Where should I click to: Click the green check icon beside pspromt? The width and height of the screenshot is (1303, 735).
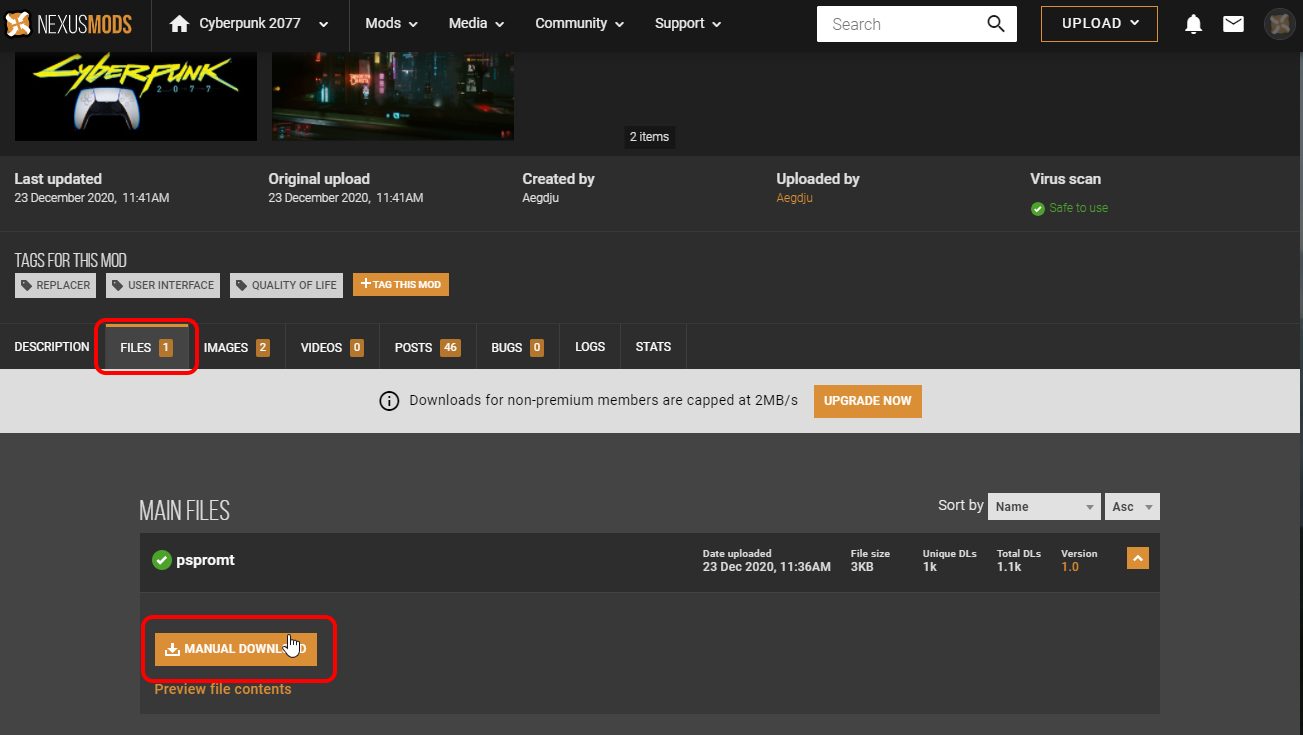click(161, 560)
